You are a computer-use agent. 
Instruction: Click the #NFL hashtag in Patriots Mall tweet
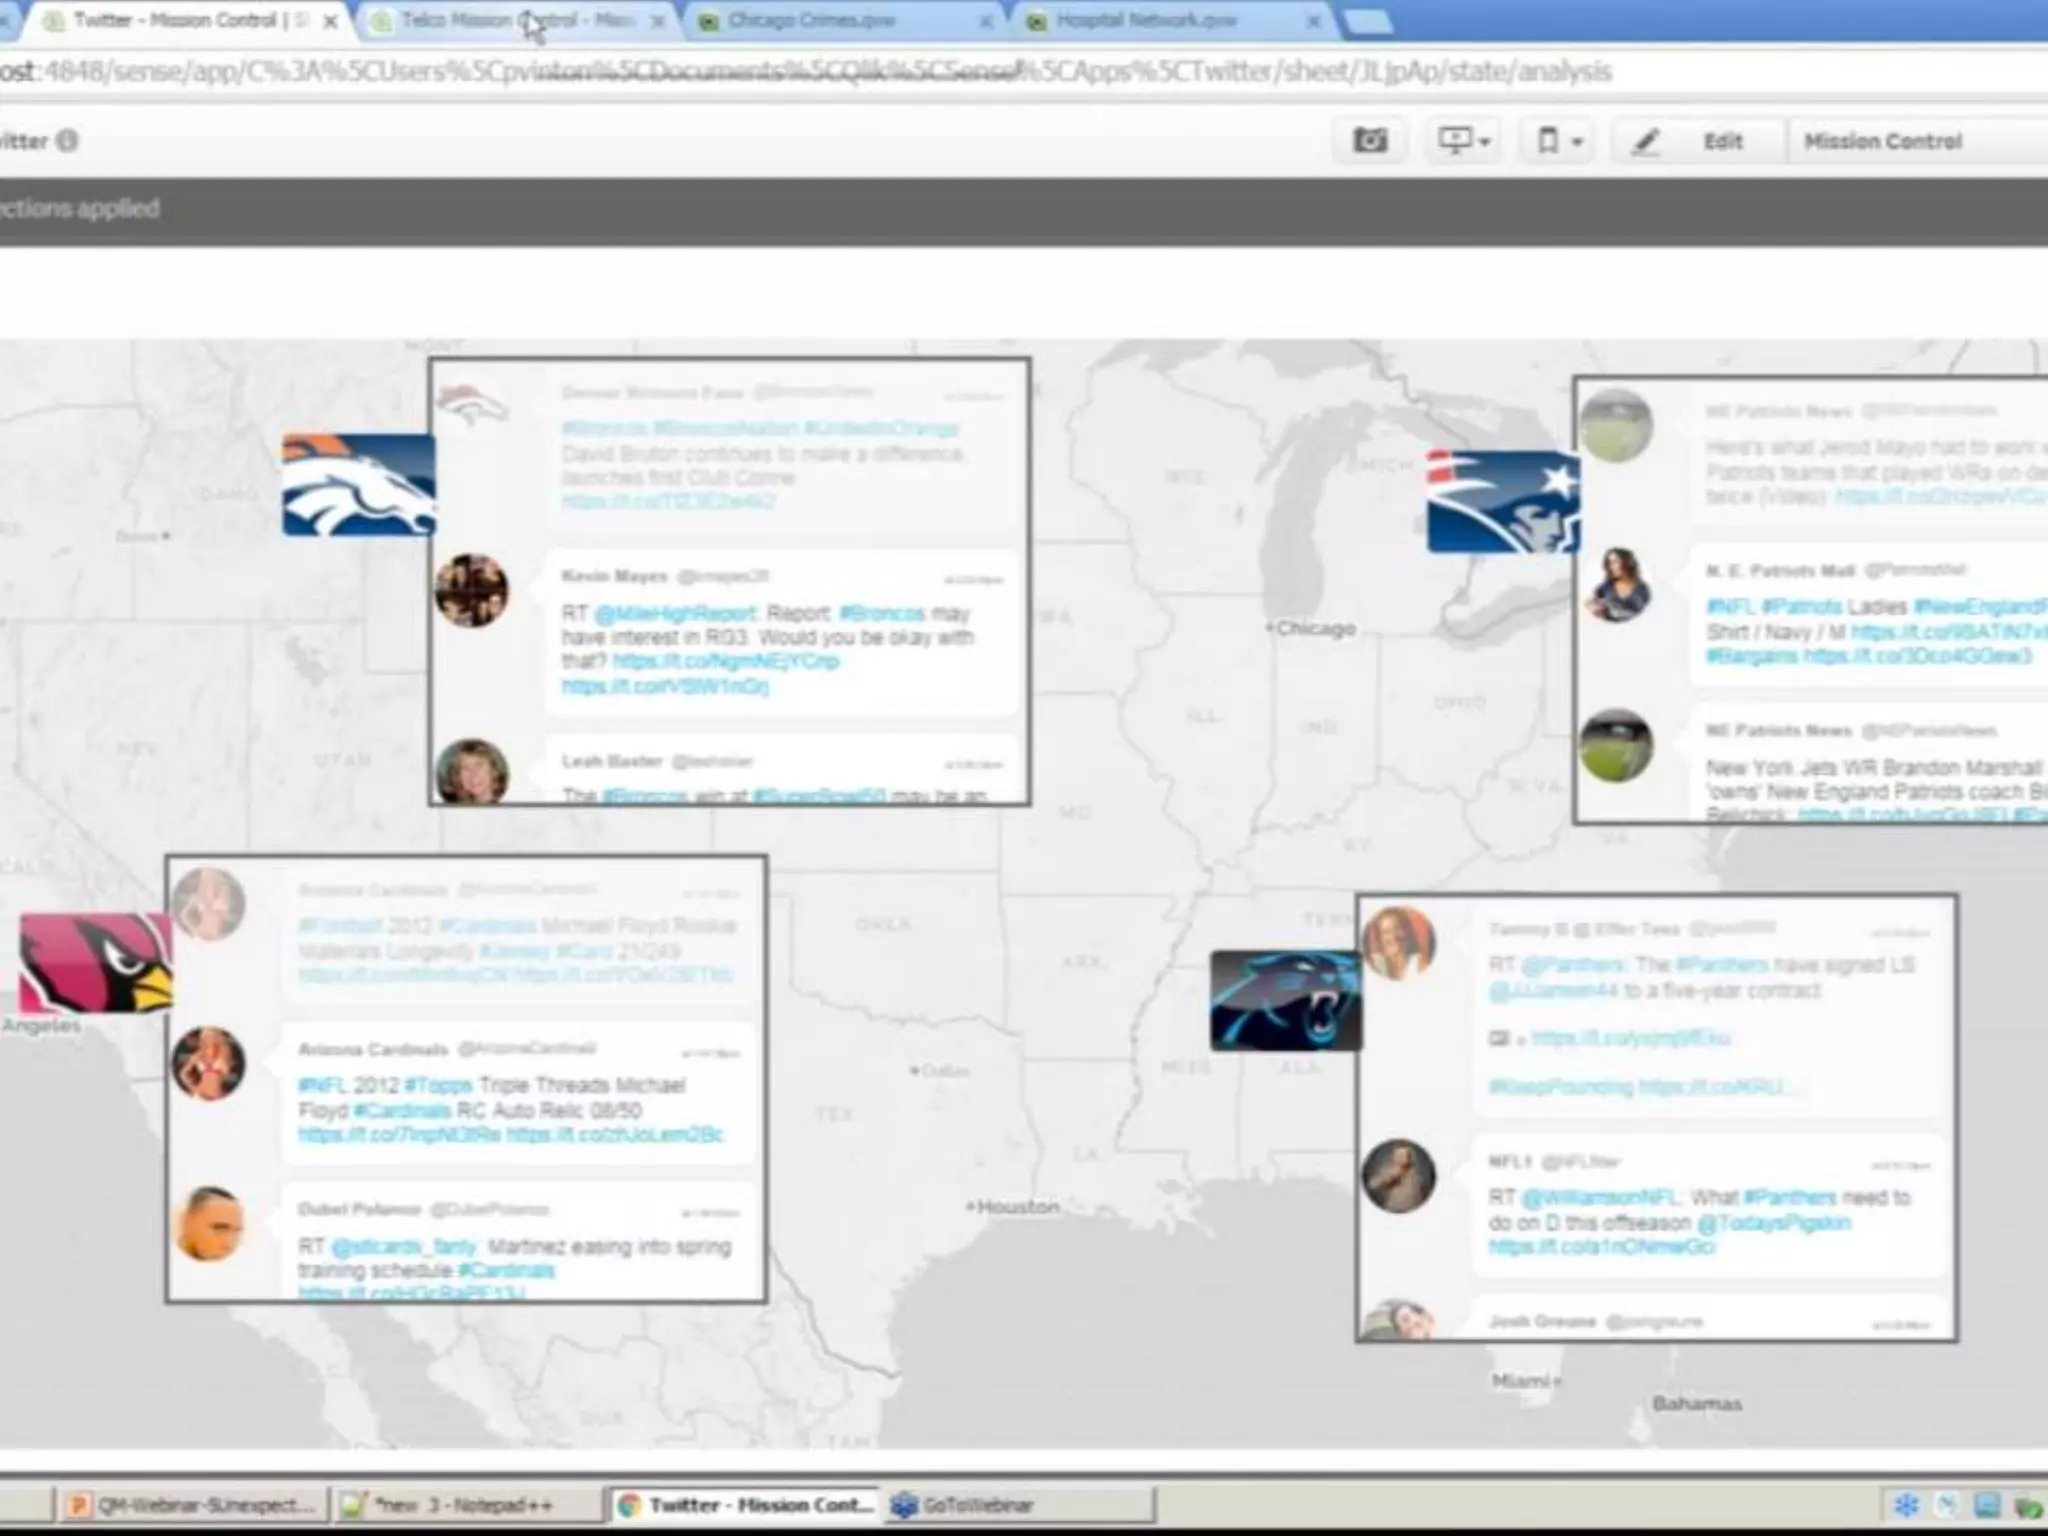tap(1729, 607)
